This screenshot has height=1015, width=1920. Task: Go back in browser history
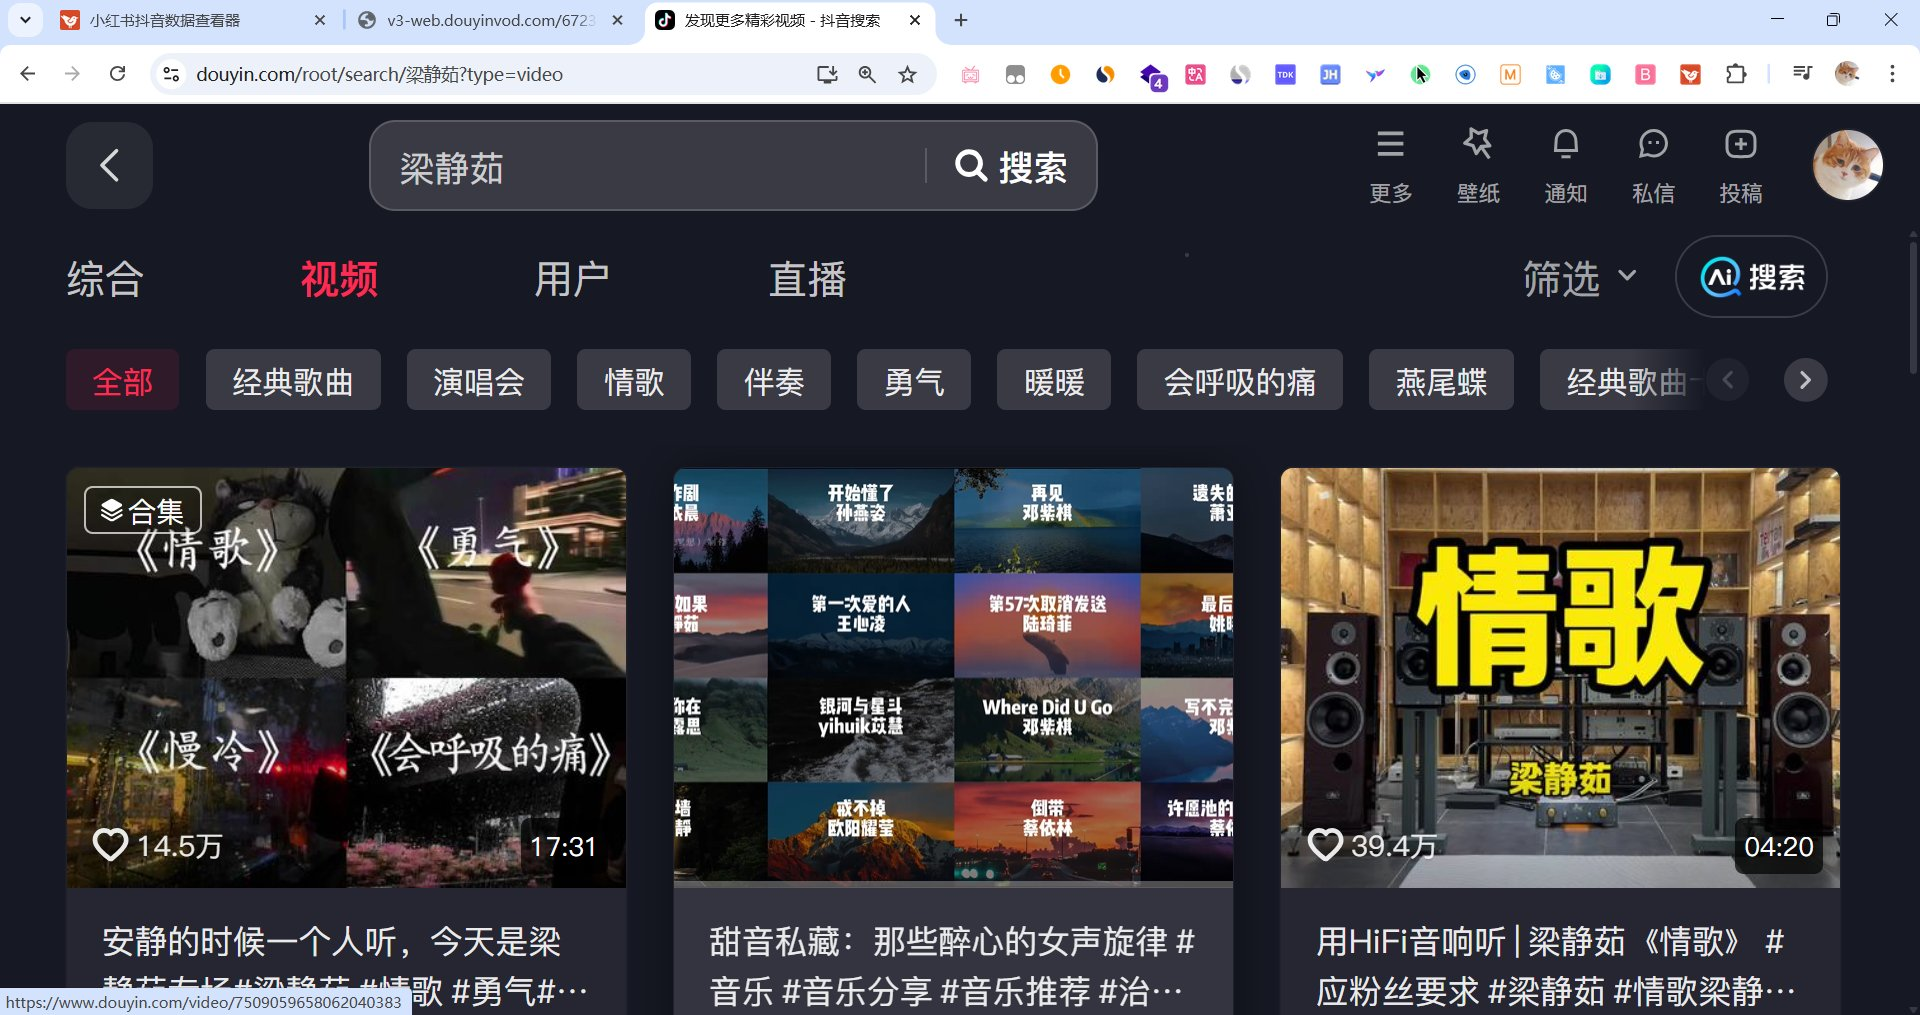click(x=28, y=74)
